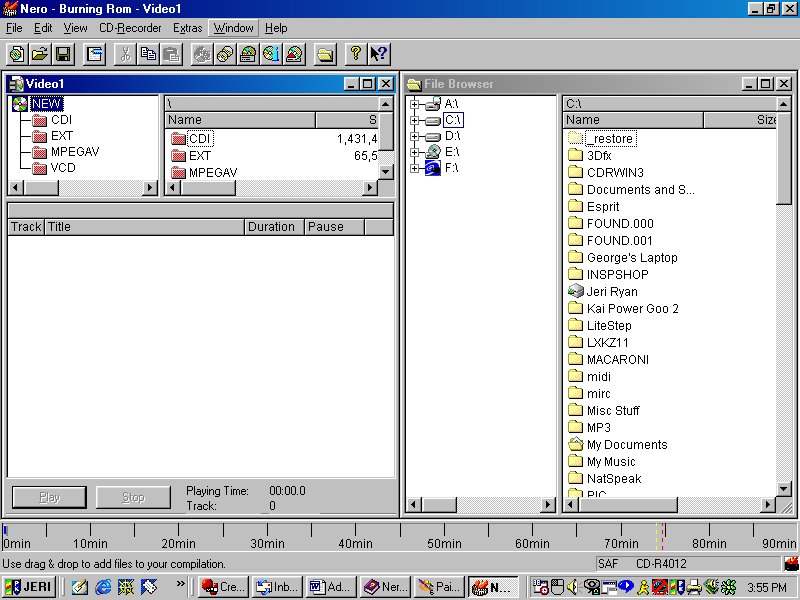Click the New Compilation toolbar icon
Viewport: 800px width, 600px height.
[x=17, y=54]
